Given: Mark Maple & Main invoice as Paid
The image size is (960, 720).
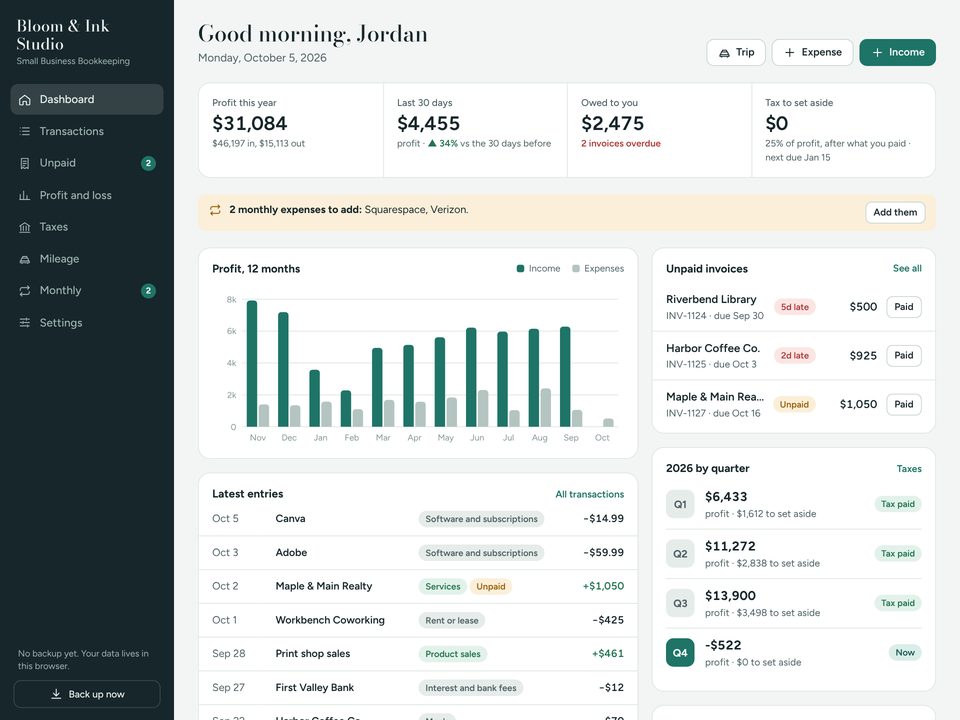Looking at the screenshot, I should pos(904,404).
